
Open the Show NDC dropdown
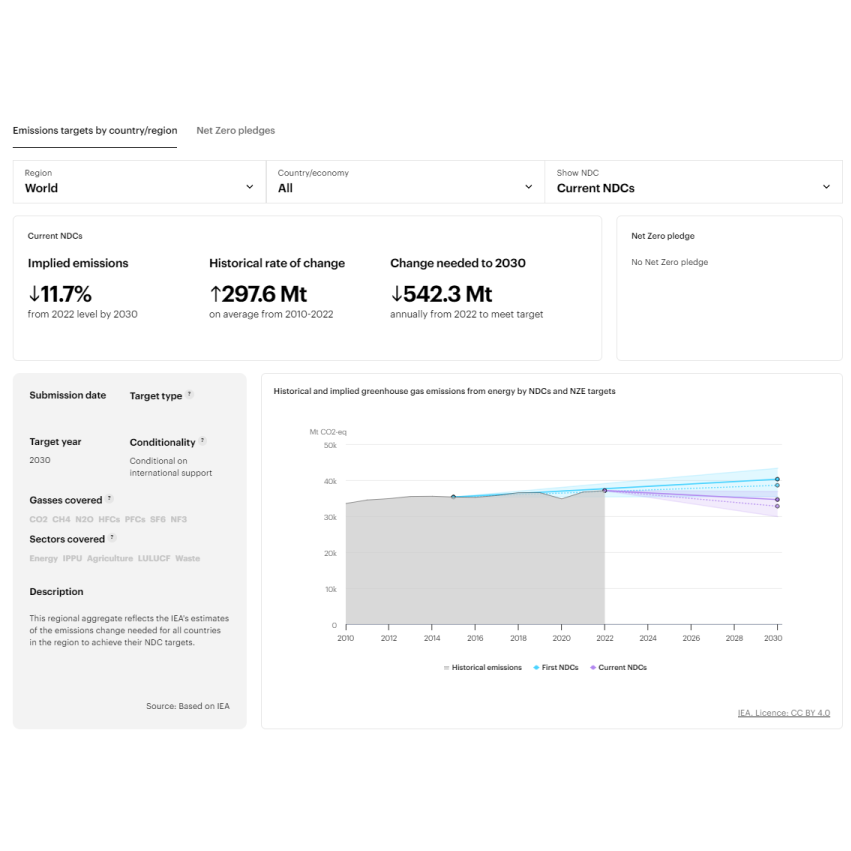click(x=693, y=181)
